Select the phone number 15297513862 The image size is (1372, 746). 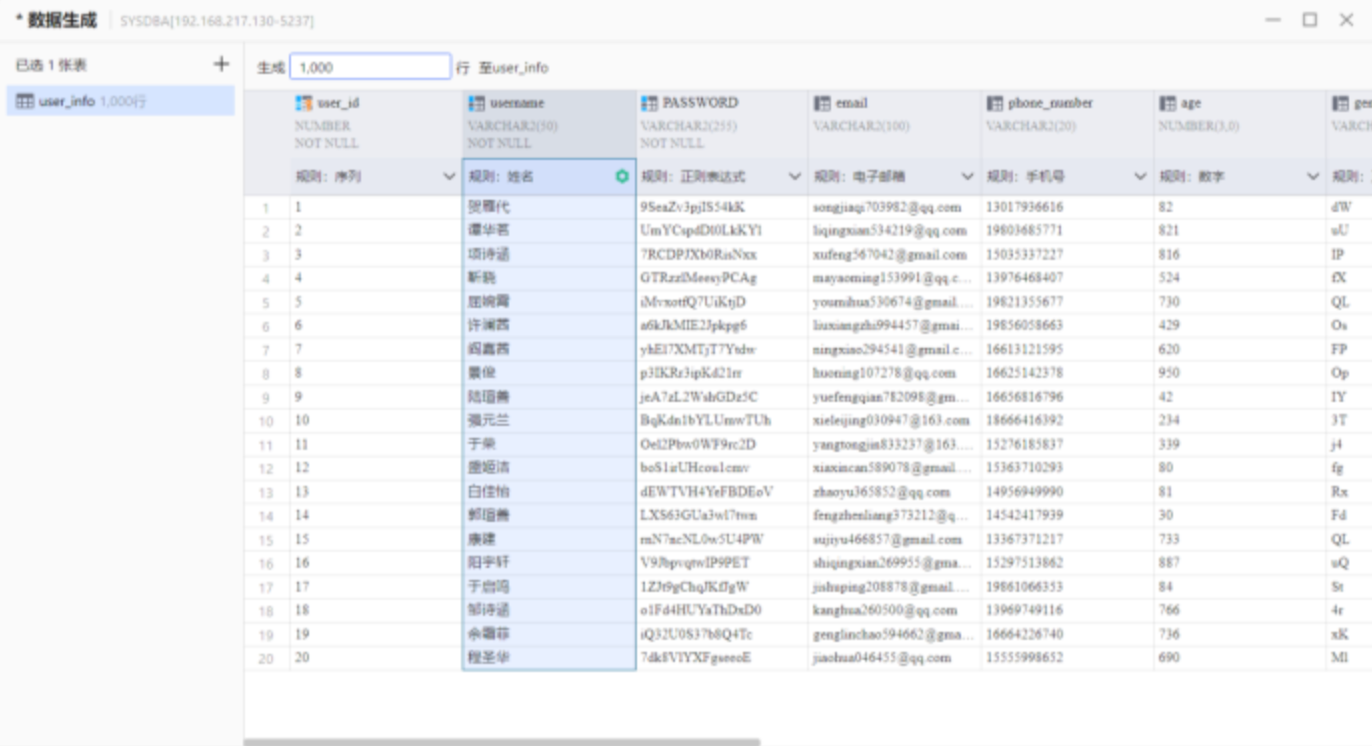pos(1025,563)
